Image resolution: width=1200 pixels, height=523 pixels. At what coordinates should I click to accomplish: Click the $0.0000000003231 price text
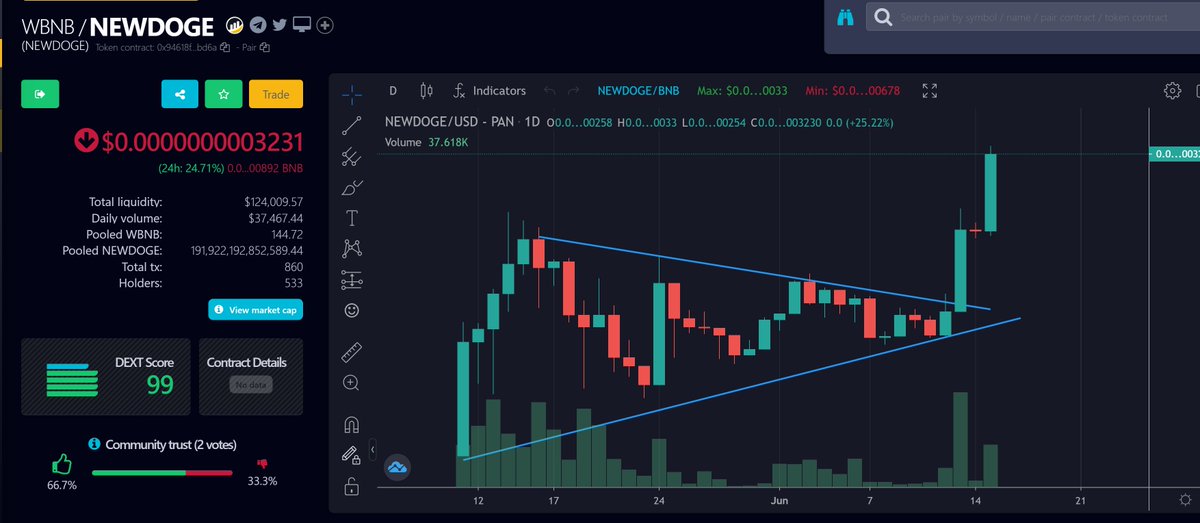click(x=201, y=141)
